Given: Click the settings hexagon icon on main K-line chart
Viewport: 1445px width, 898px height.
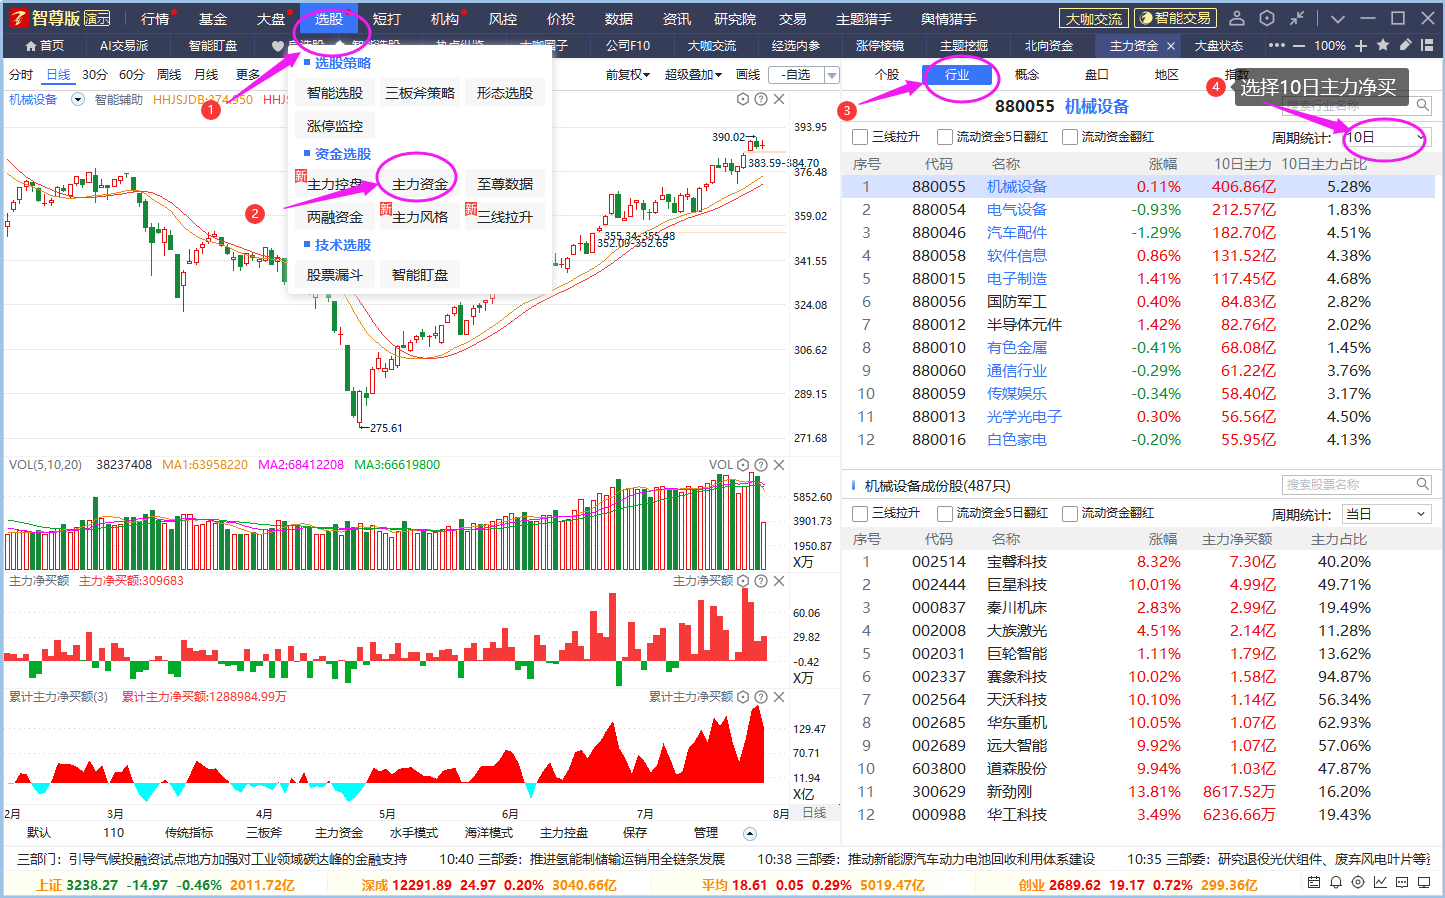Looking at the screenshot, I should [x=743, y=99].
